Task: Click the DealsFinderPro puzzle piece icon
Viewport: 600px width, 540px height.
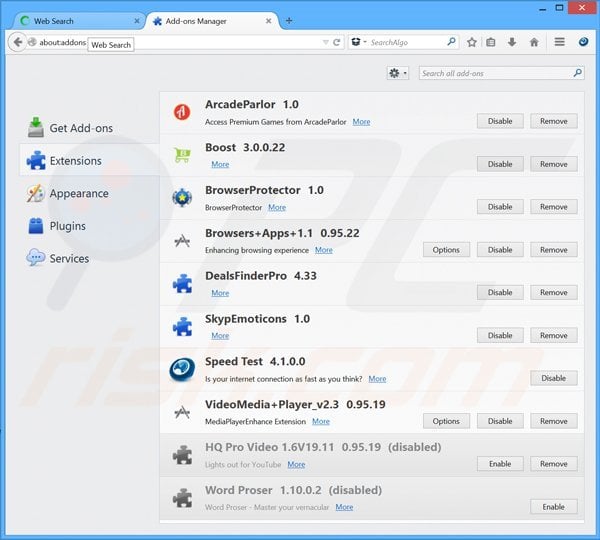Action: point(183,284)
